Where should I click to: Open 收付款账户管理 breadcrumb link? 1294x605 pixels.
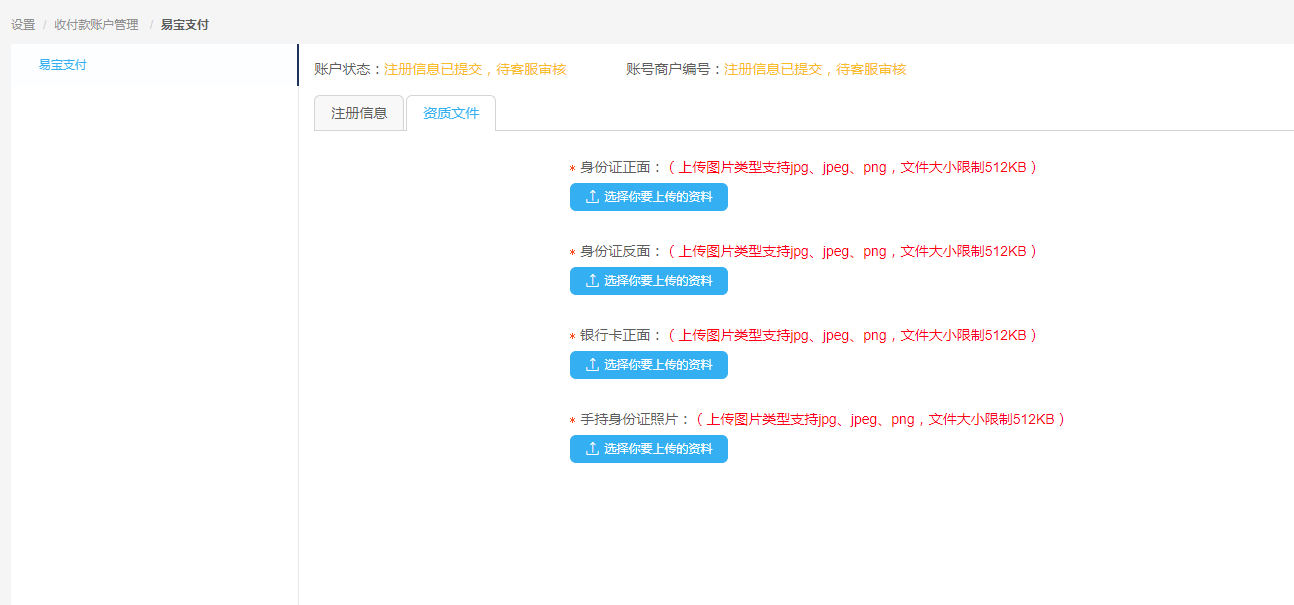(96, 25)
